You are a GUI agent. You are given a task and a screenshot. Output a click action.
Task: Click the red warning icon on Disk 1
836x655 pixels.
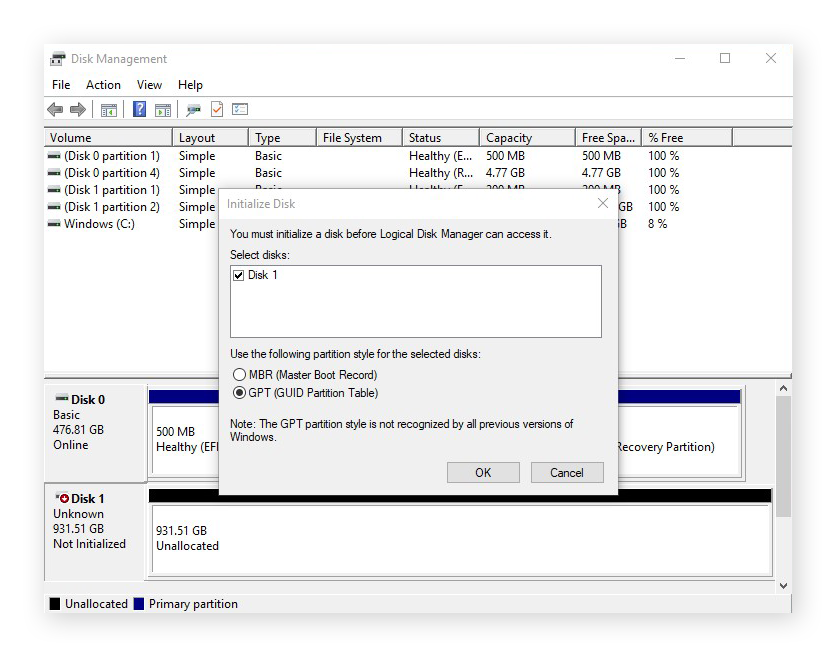click(x=66, y=498)
